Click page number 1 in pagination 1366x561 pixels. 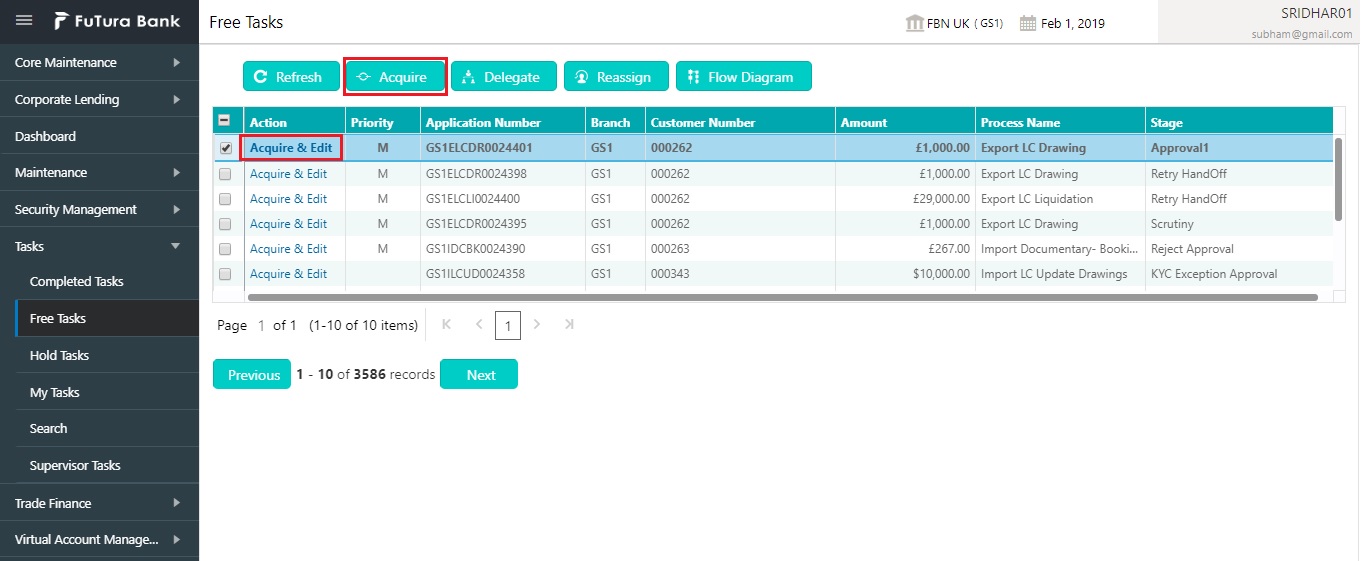508,325
